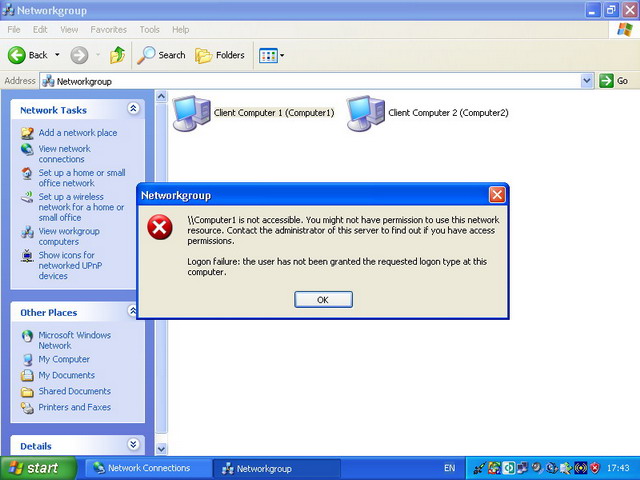Viewport: 640px width, 480px height.
Task: Click the red X error icon in dialog
Action: (x=160, y=227)
